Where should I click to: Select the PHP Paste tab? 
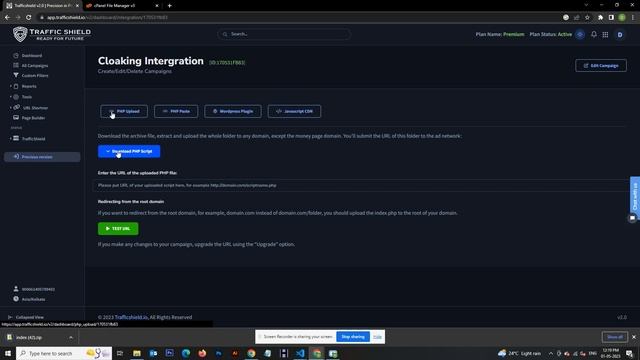(176, 111)
